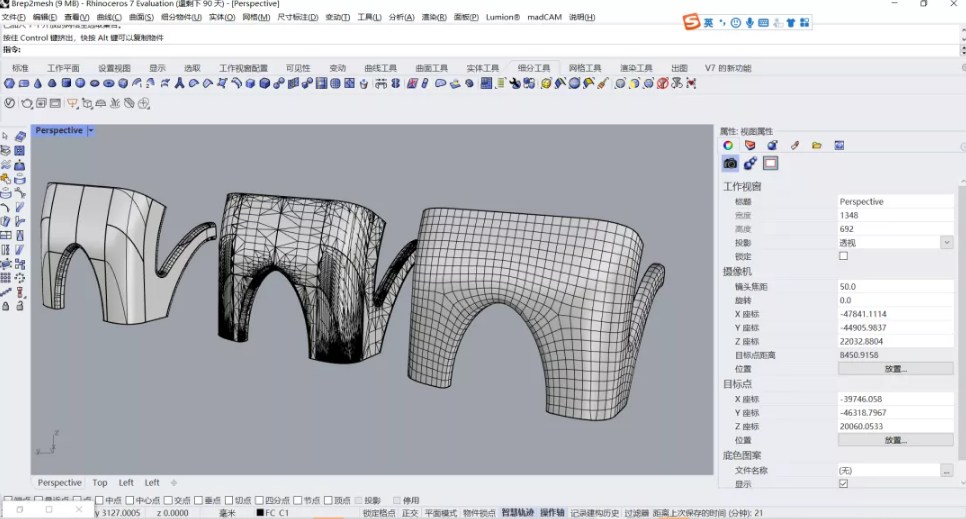Click the checkmark circle icon in second toolbar row
The image size is (966, 519).
coord(9,103)
